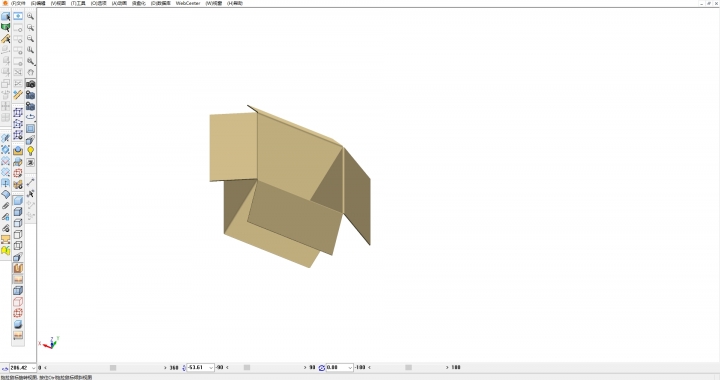
Task: Click the paperclip attach icon
Action: (x=6, y=206)
